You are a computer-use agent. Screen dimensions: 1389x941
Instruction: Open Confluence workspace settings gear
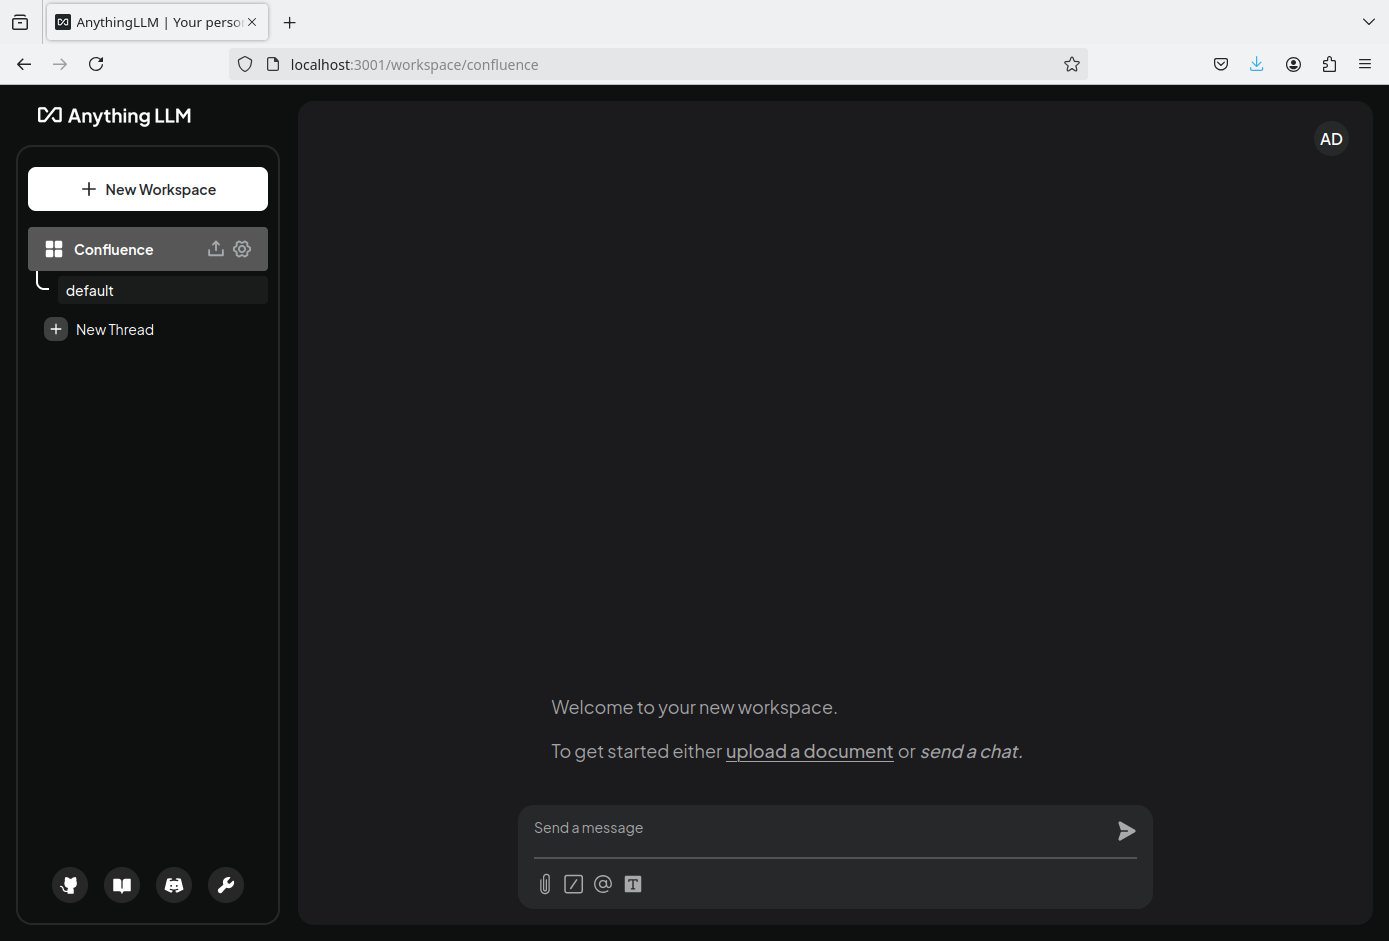point(242,249)
